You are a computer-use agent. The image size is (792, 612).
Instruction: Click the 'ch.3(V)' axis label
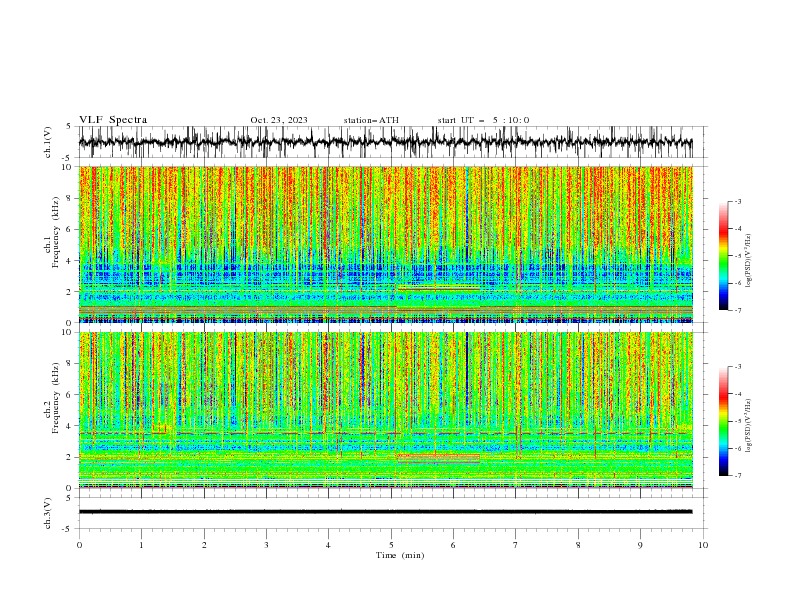coord(48,513)
